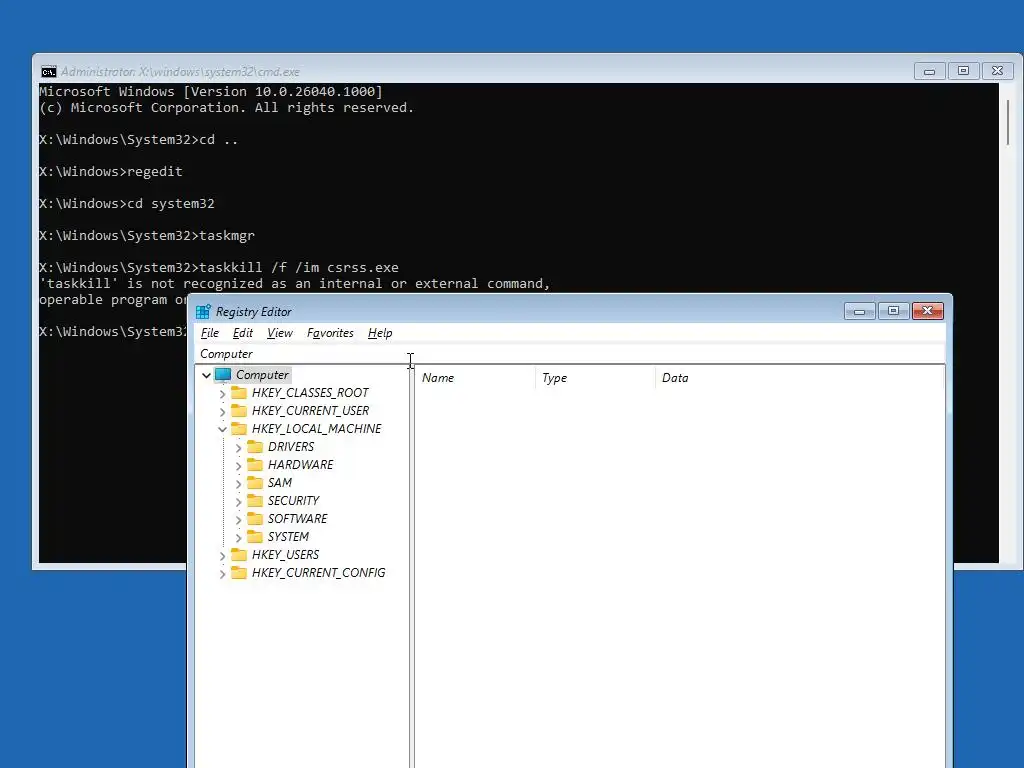1024x768 pixels.
Task: Expand the HKEY_CURRENT_CONFIG hive
Action: click(x=223, y=573)
